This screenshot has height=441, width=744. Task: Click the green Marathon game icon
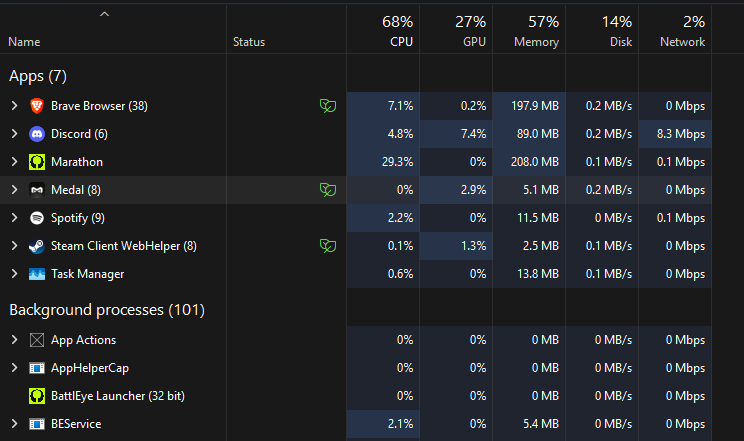pyautogui.click(x=37, y=161)
